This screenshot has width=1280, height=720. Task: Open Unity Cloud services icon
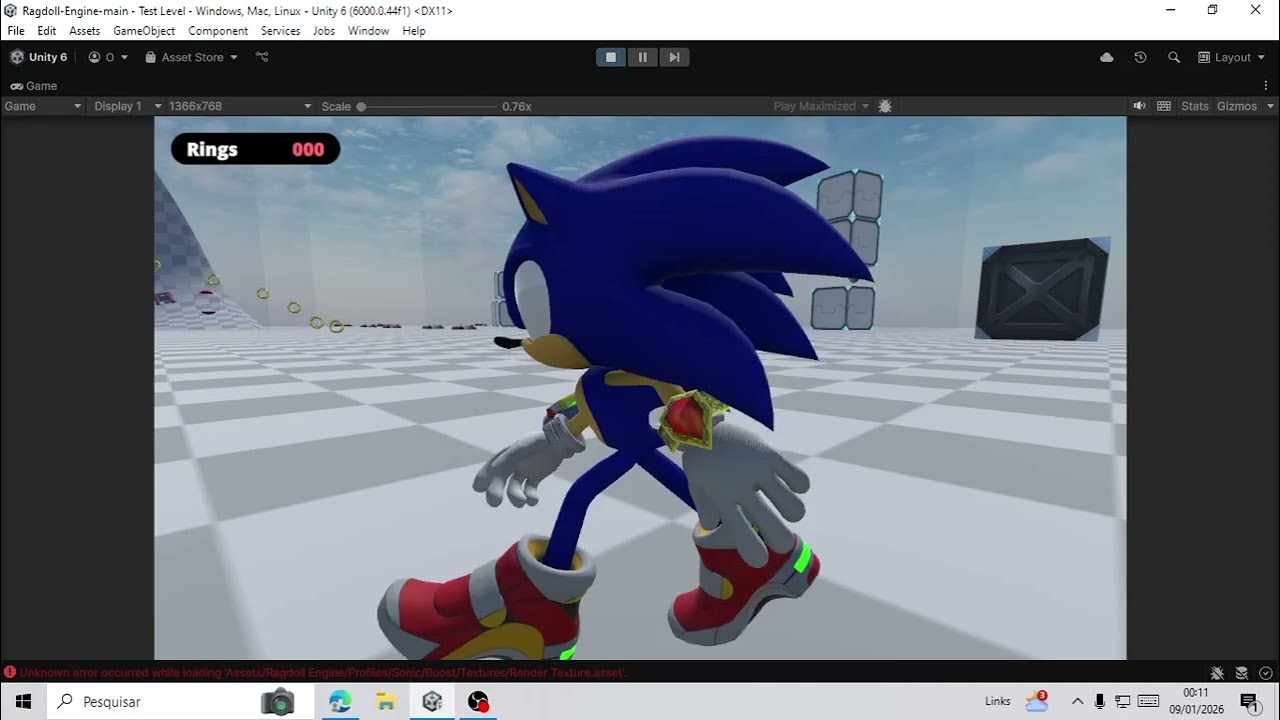click(1107, 57)
